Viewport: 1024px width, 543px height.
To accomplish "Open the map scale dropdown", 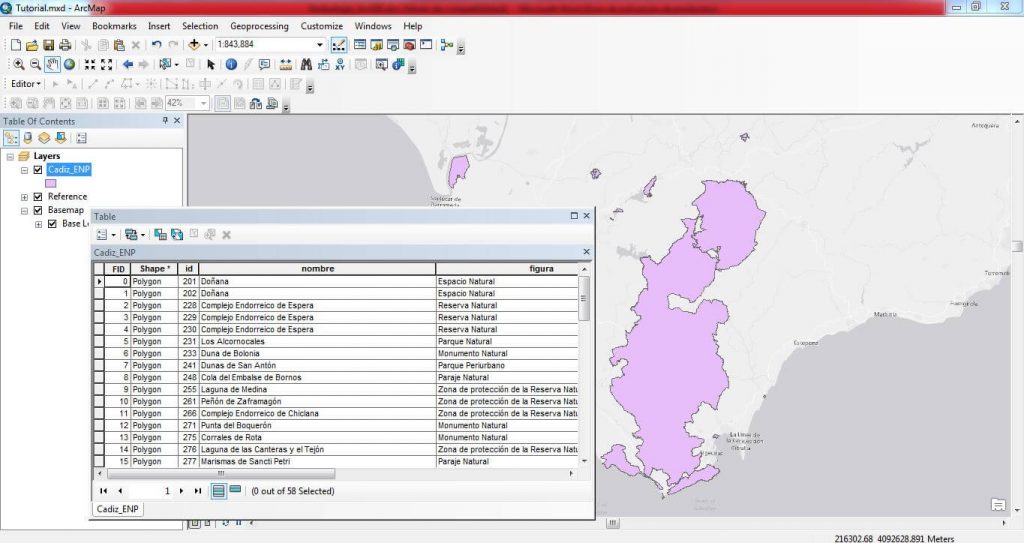I will pos(320,45).
